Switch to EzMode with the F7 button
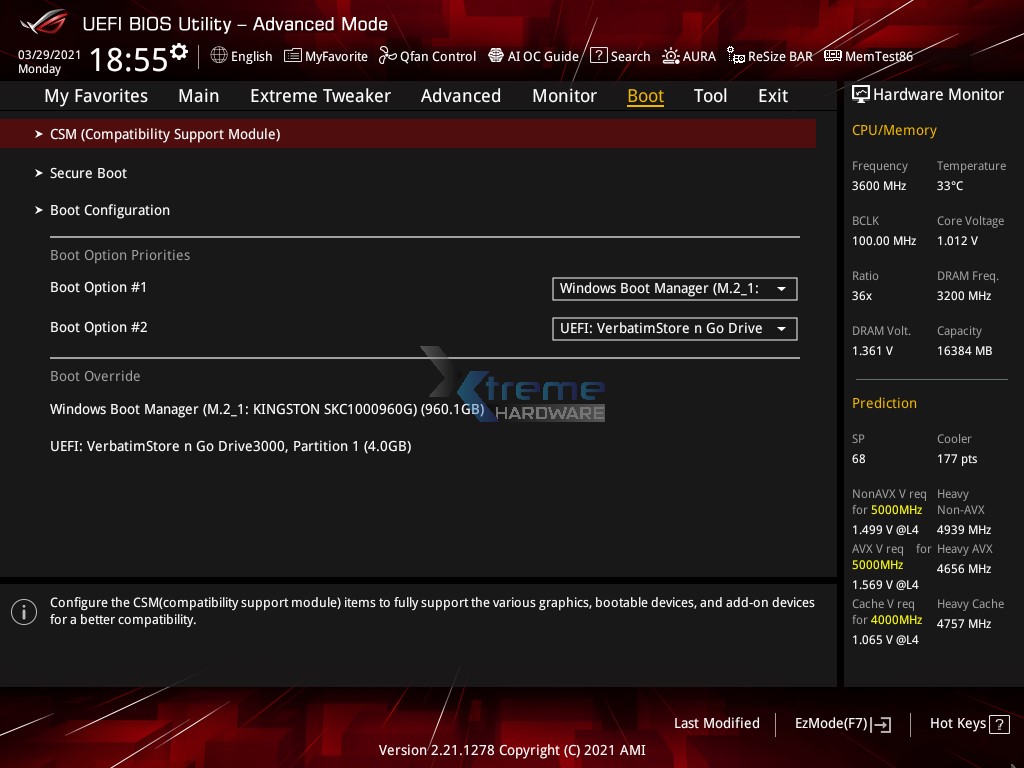Image resolution: width=1024 pixels, height=768 pixels. [x=842, y=723]
